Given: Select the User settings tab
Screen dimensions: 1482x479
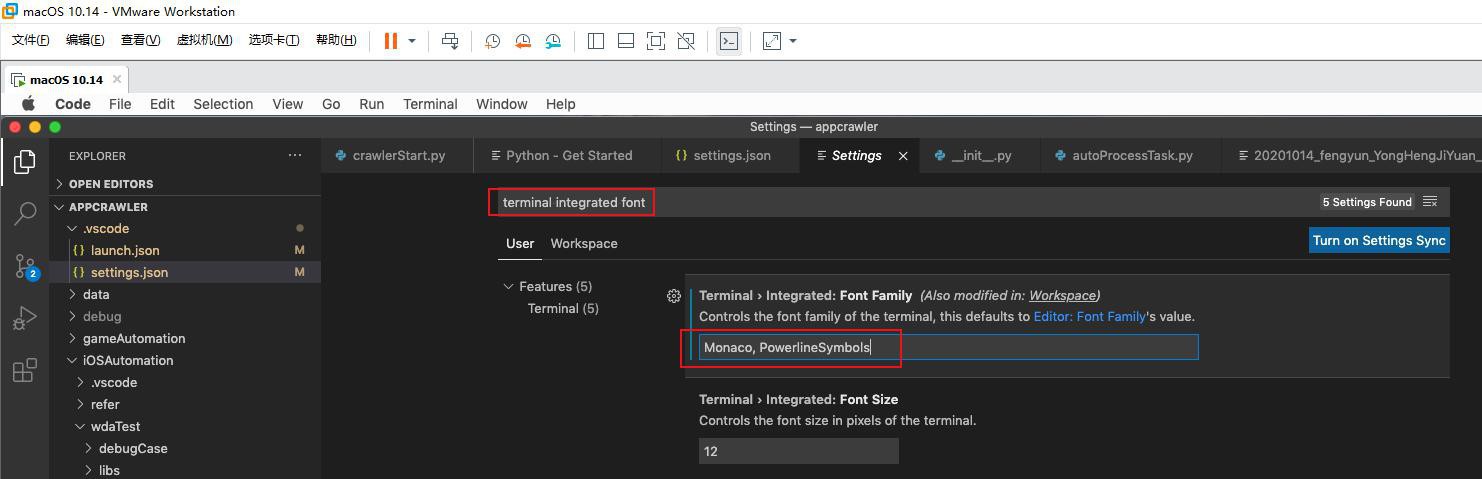Looking at the screenshot, I should (520, 244).
